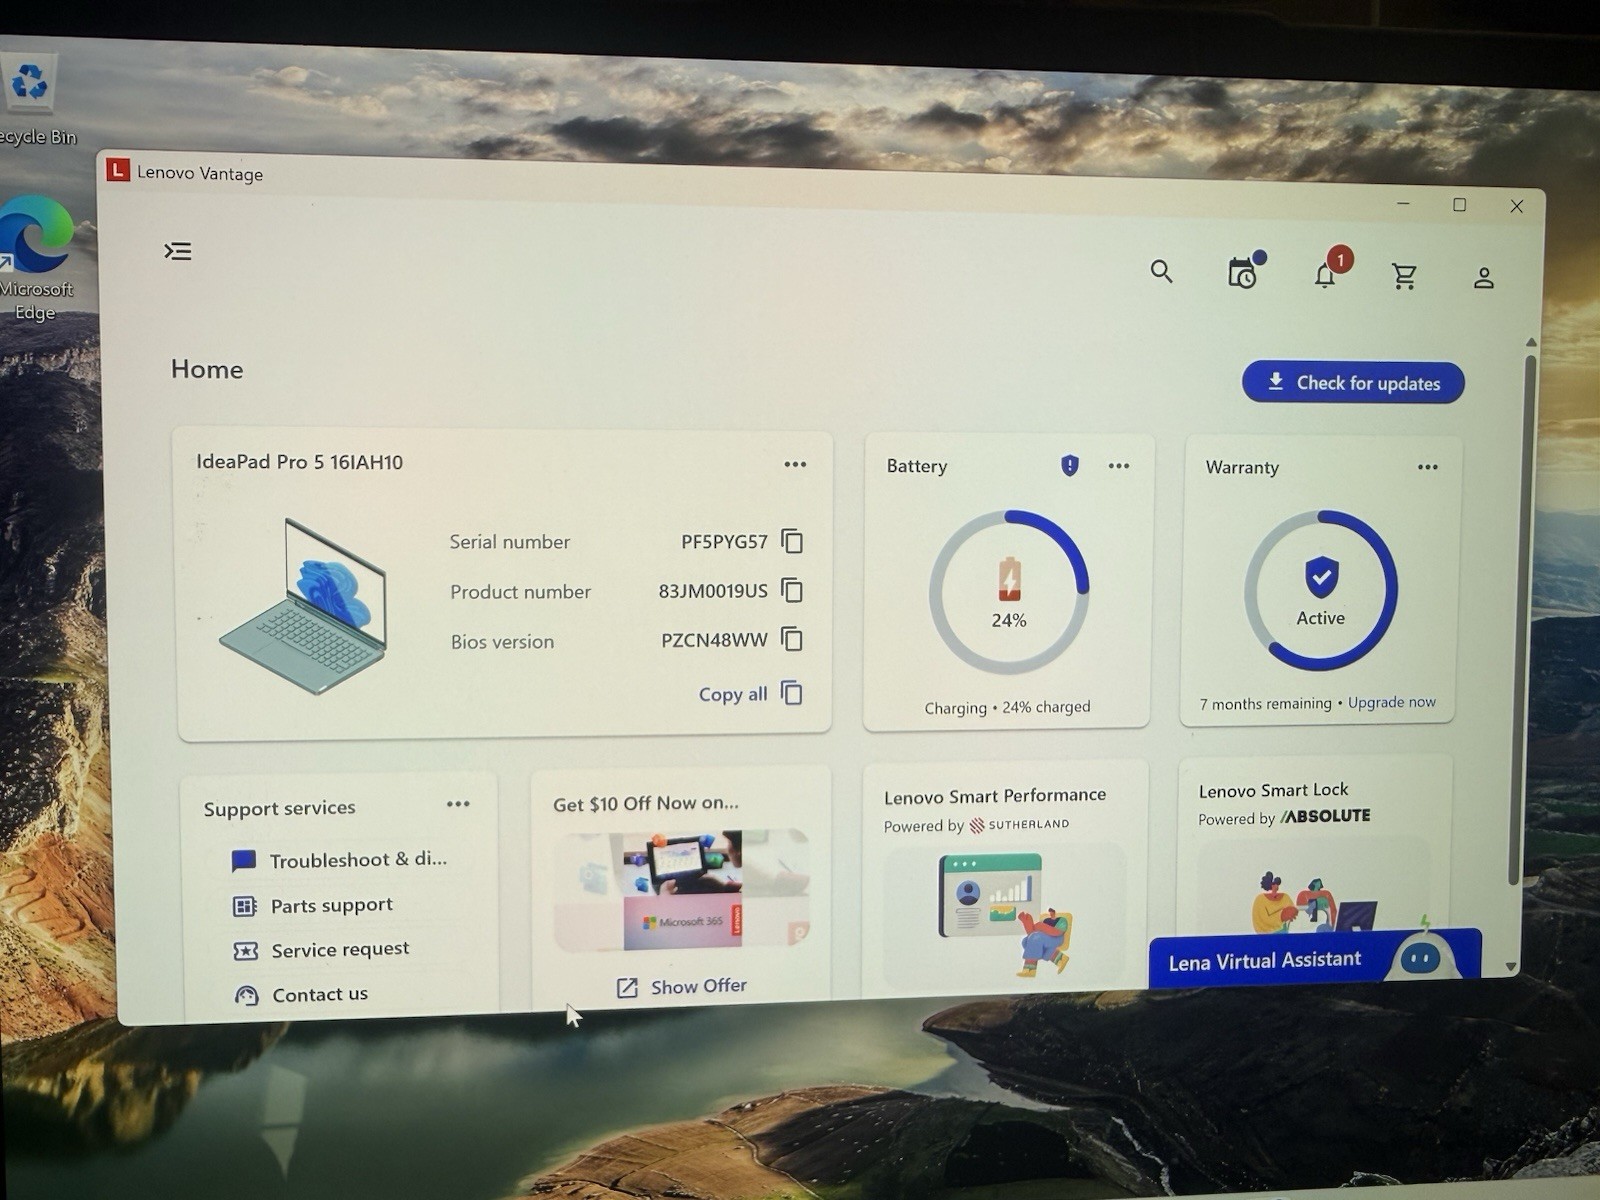Open the hamburger navigation menu
The width and height of the screenshot is (1600, 1200).
(x=178, y=251)
